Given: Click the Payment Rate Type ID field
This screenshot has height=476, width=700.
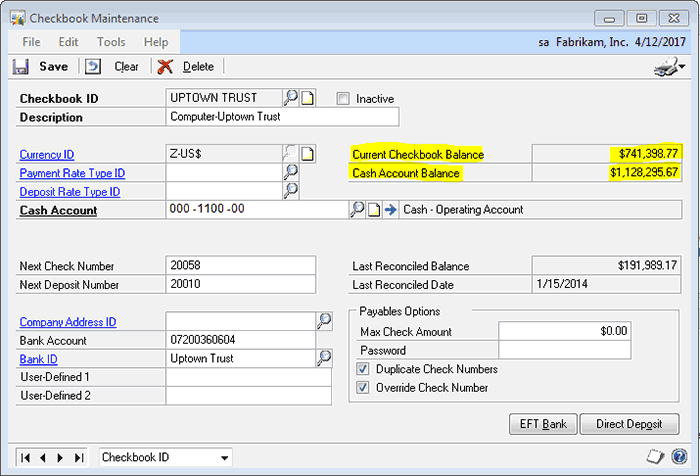Looking at the screenshot, I should (224, 172).
